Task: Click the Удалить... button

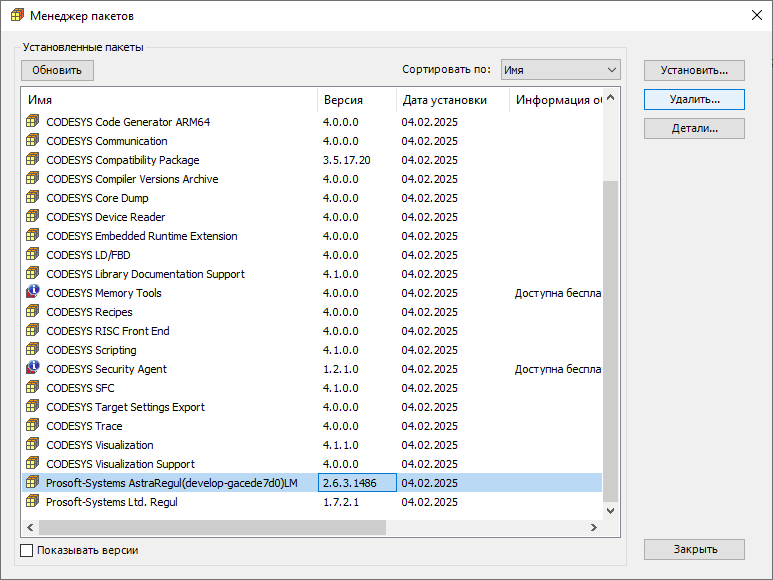Action: pyautogui.click(x=694, y=99)
